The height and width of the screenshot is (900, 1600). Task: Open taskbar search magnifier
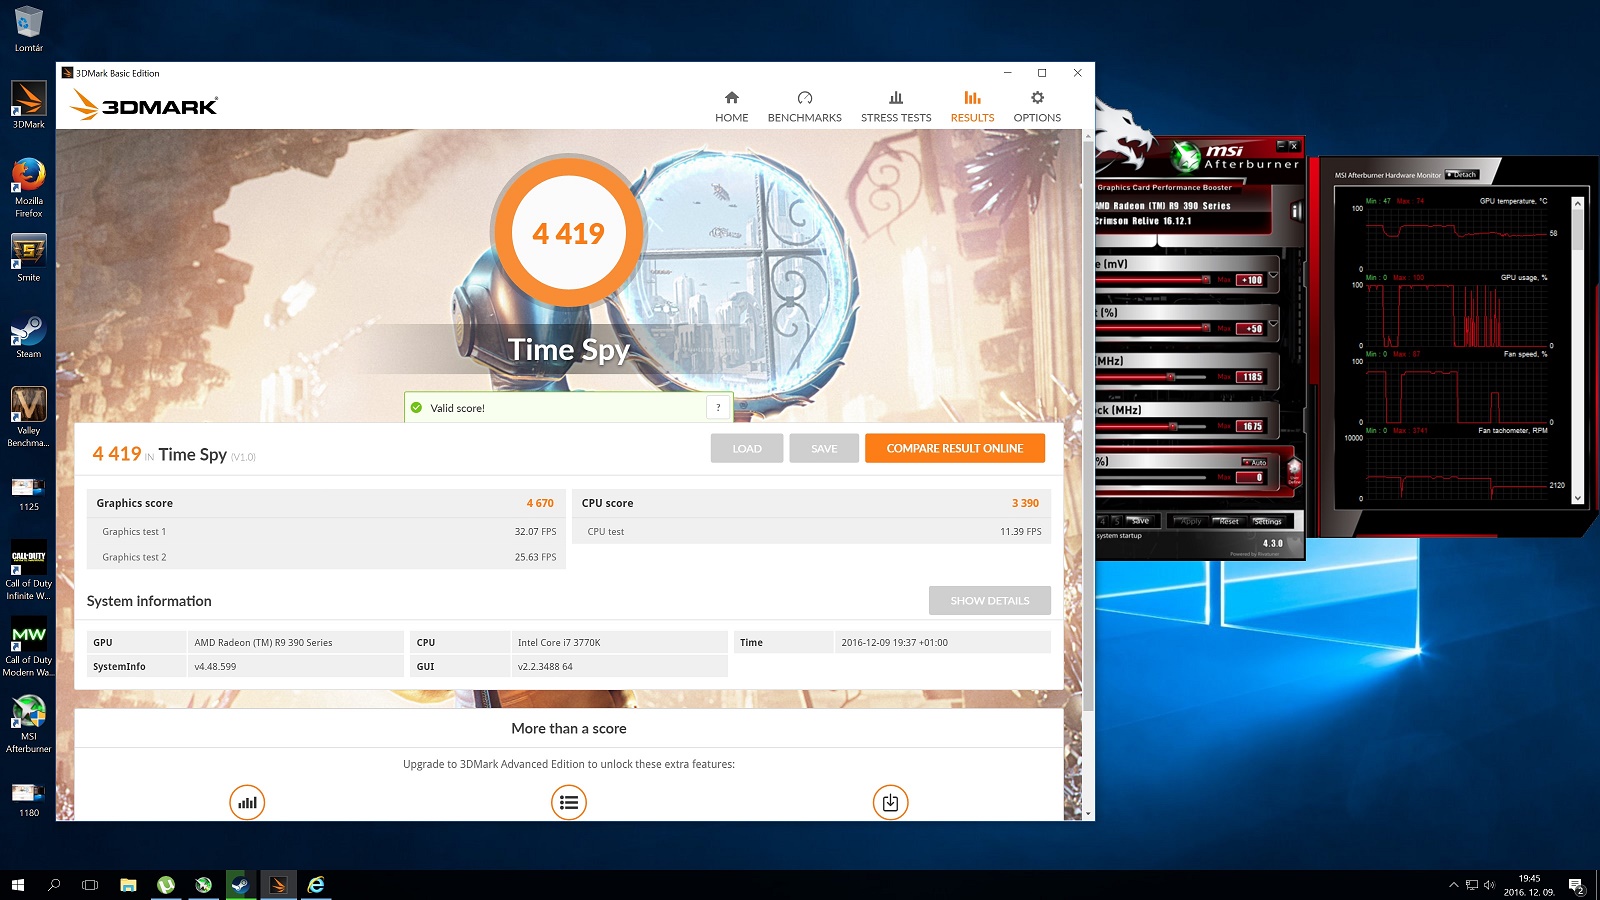point(54,885)
